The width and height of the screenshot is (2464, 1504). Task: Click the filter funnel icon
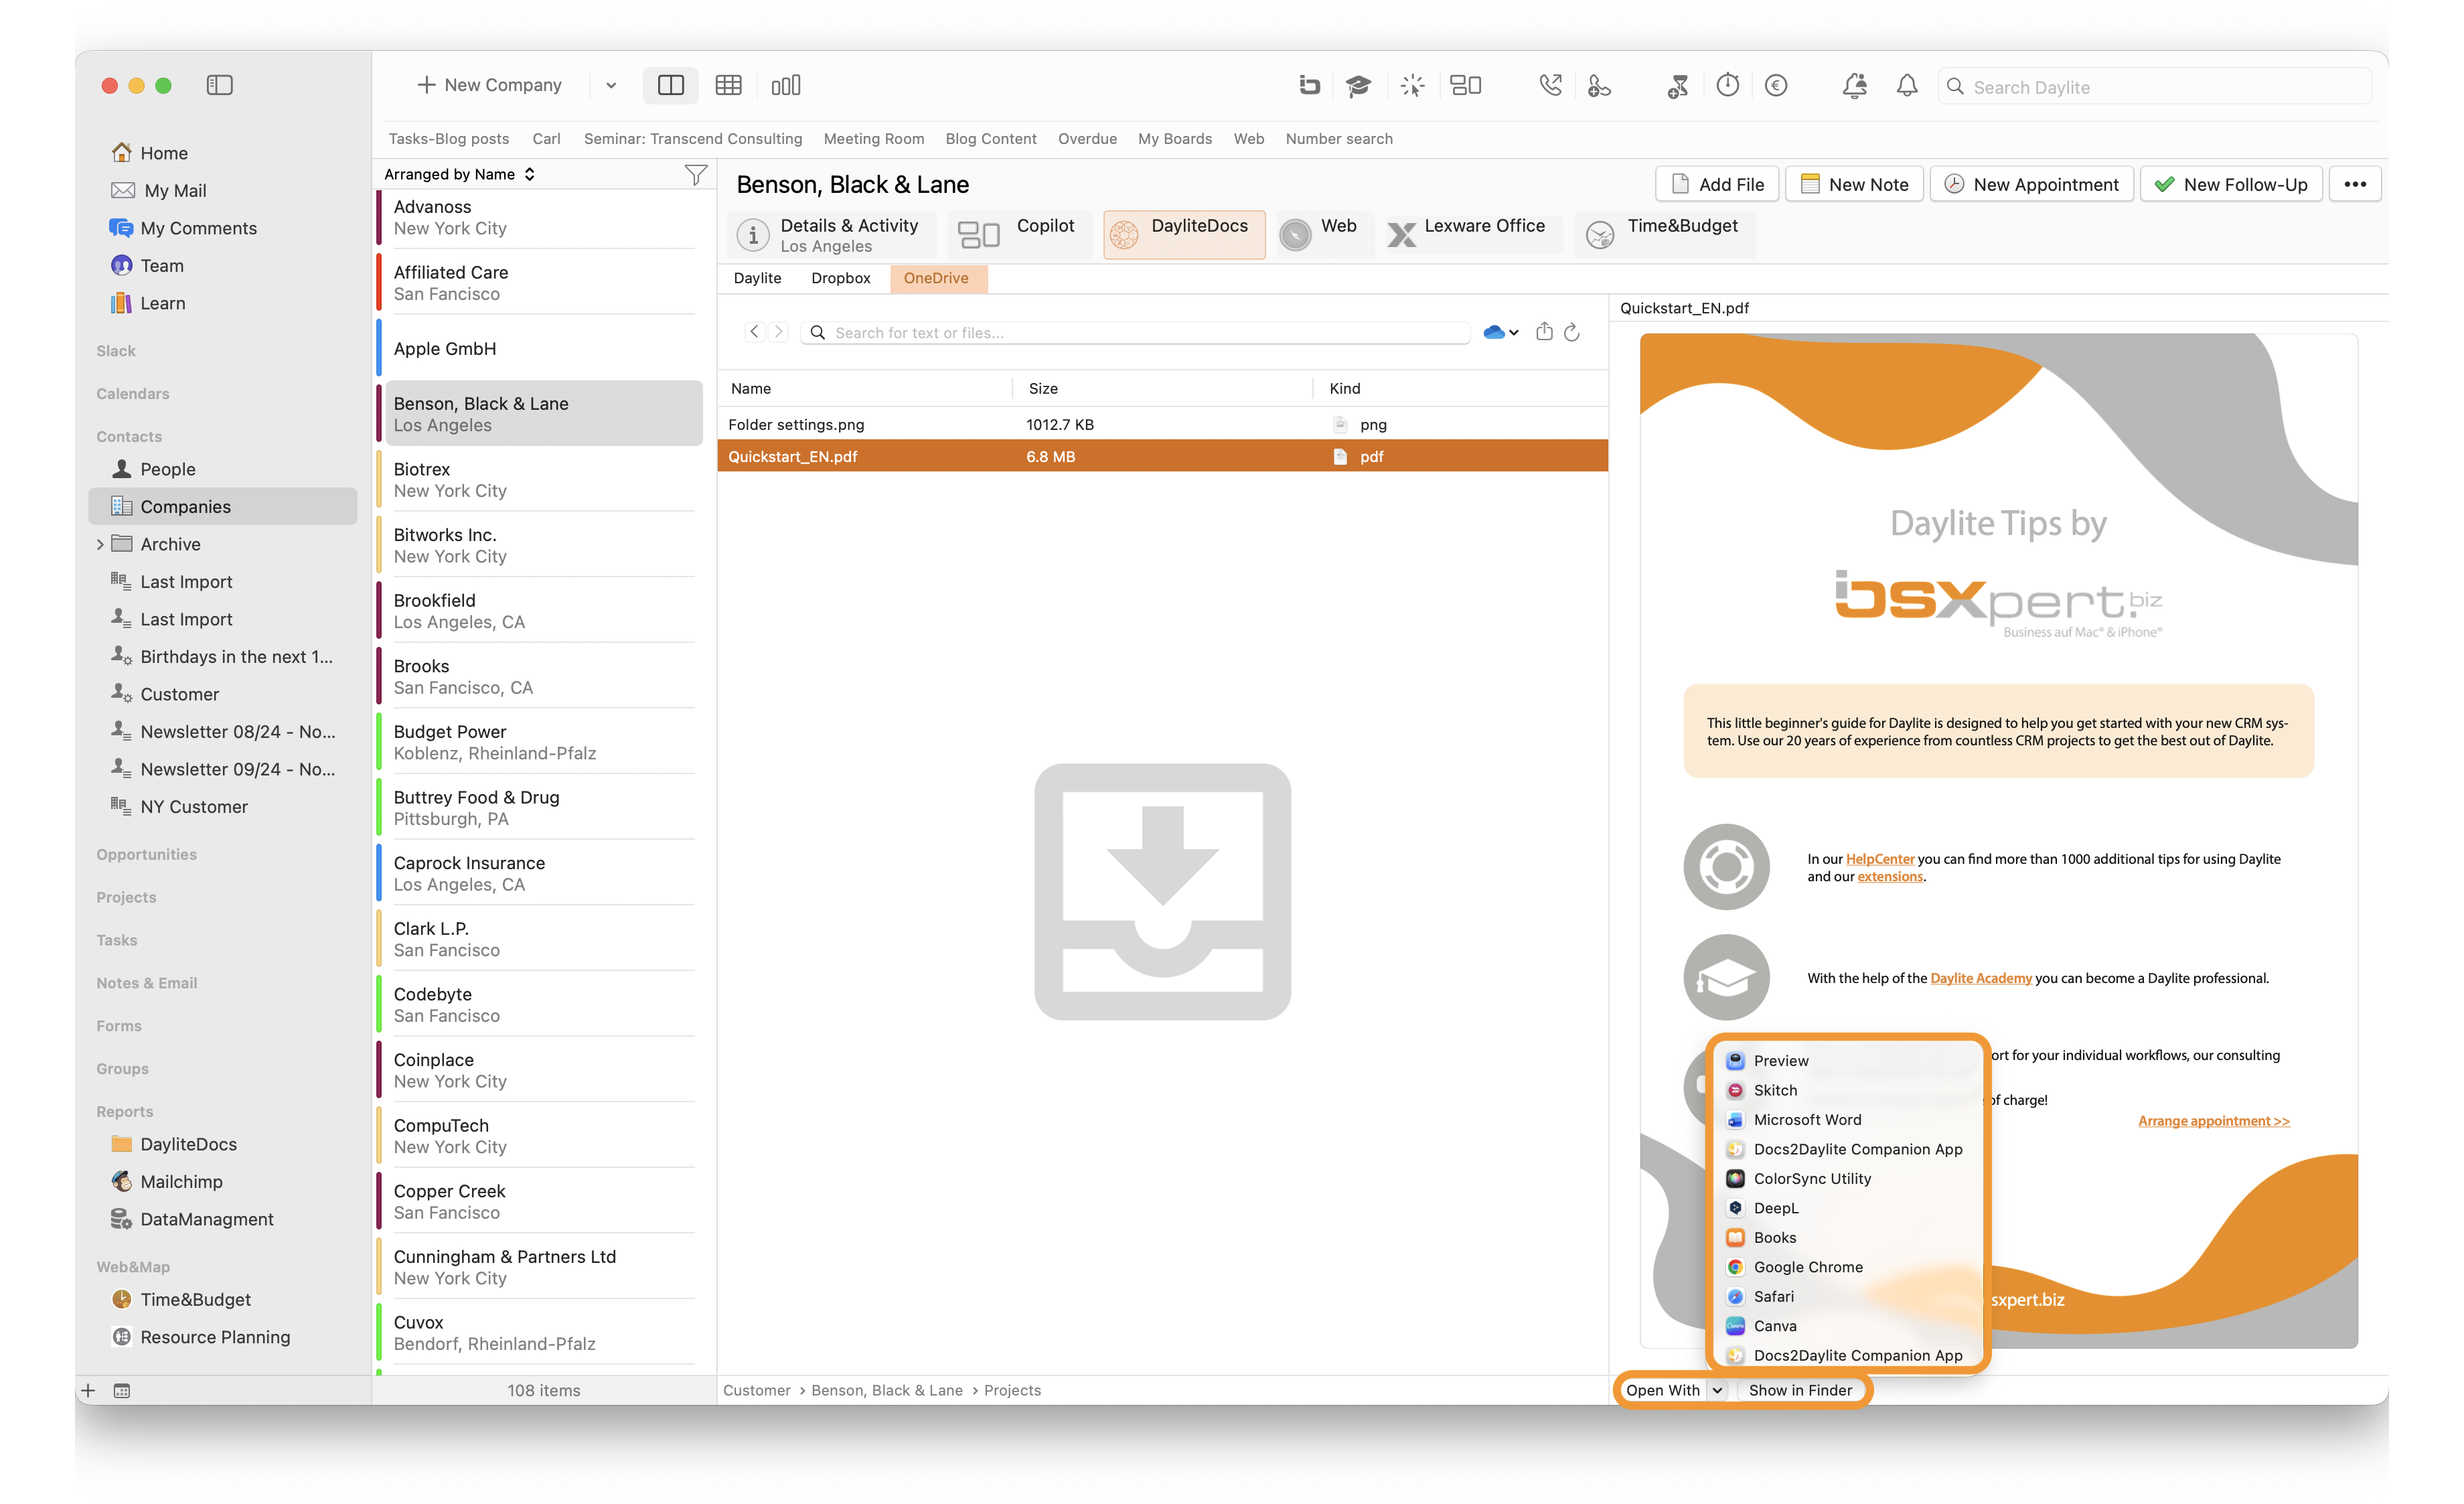pos(695,174)
